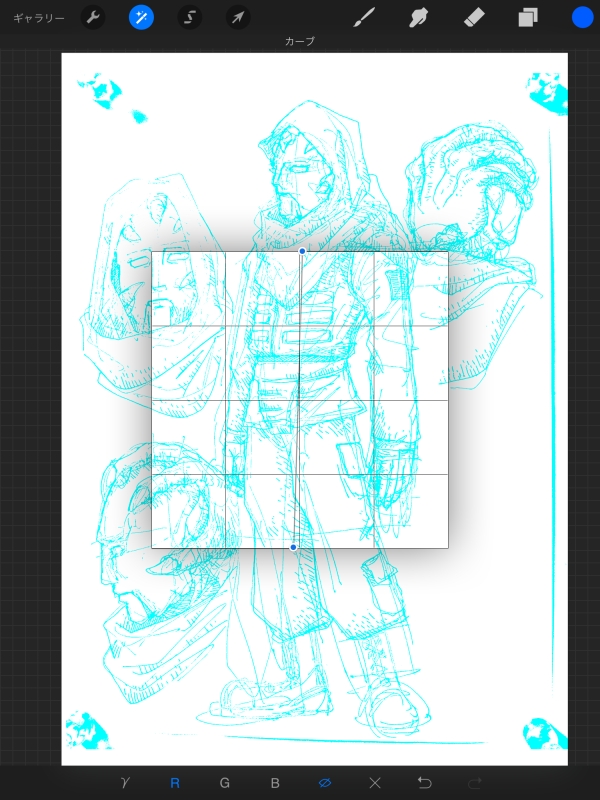Image resolution: width=600 pixels, height=800 pixels.
Task: Click the upper curve control point
Action: [x=302, y=251]
